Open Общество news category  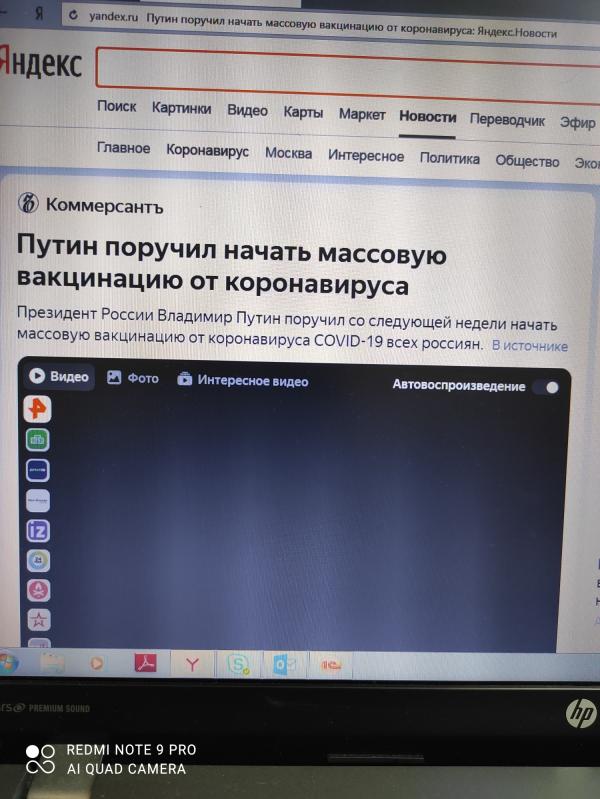click(x=527, y=161)
